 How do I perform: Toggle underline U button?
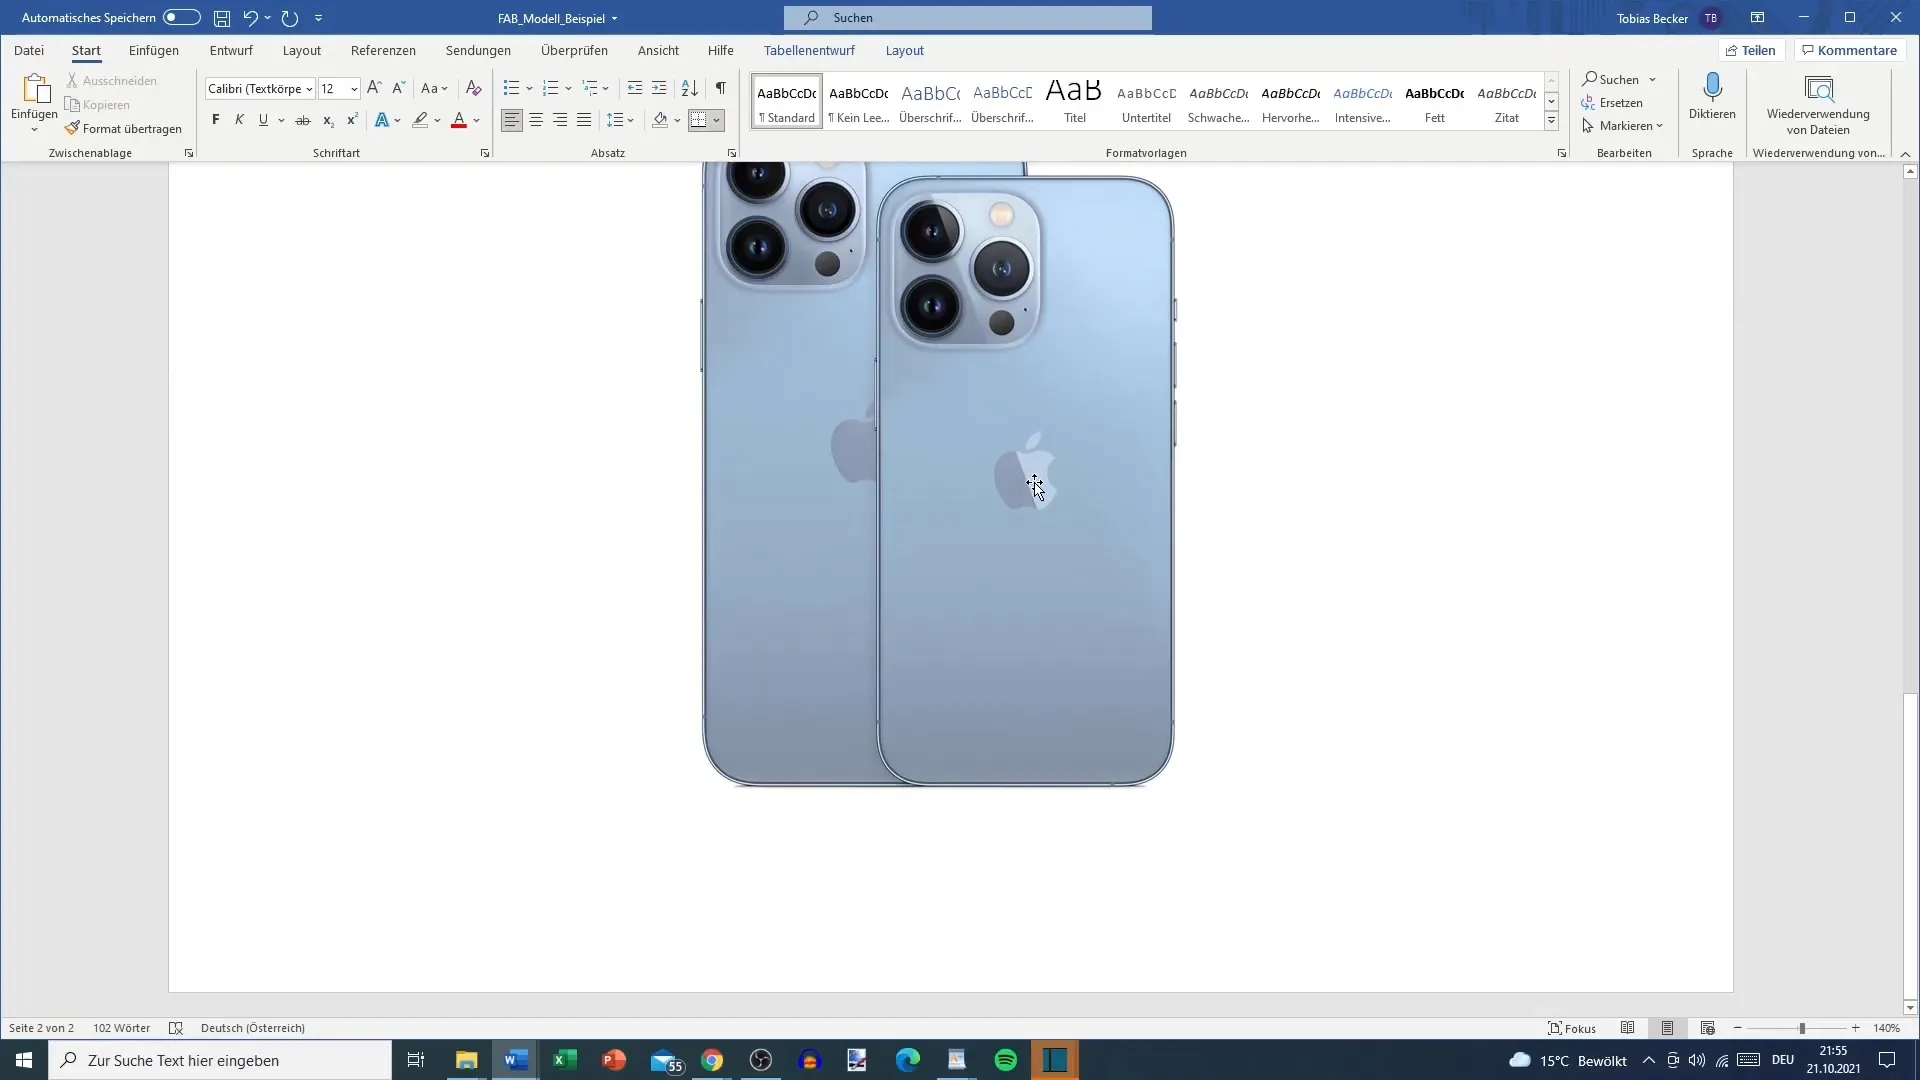point(263,120)
